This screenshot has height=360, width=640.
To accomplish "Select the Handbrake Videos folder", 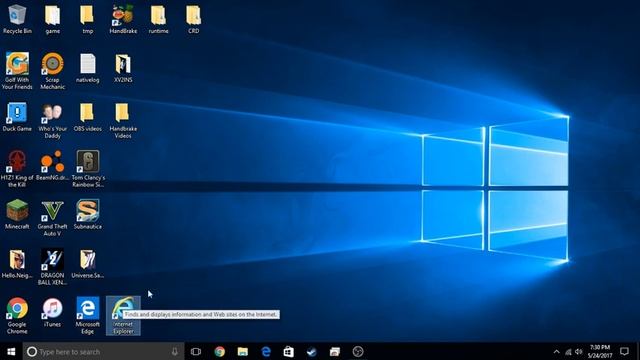I will coord(123,120).
